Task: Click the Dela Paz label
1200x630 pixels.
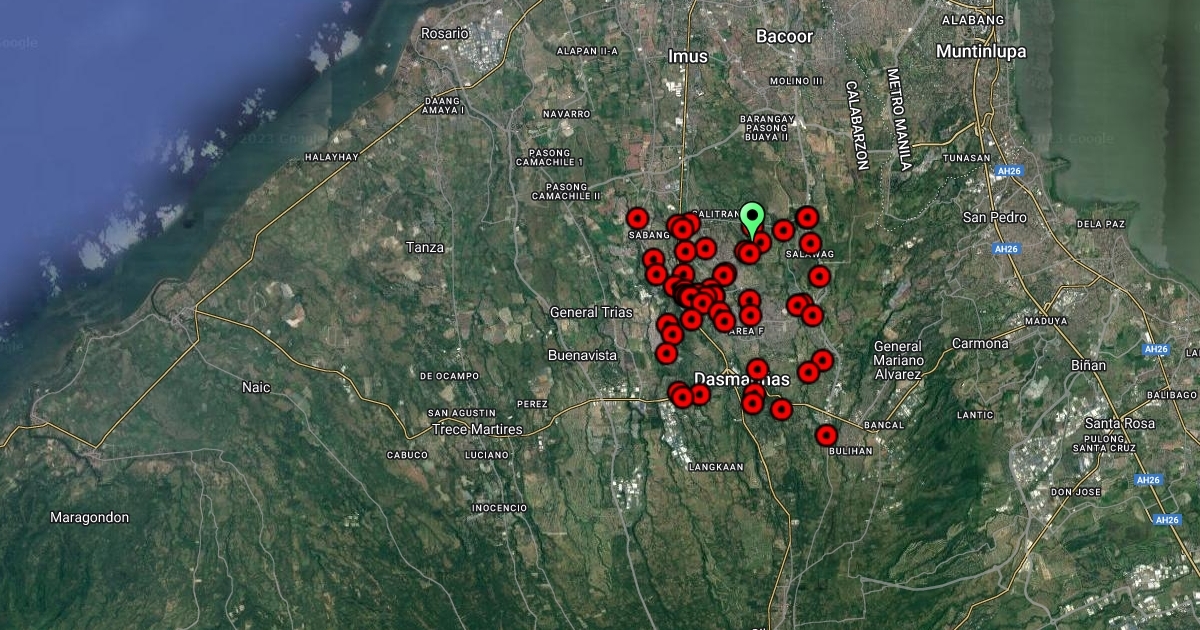Action: (1101, 224)
